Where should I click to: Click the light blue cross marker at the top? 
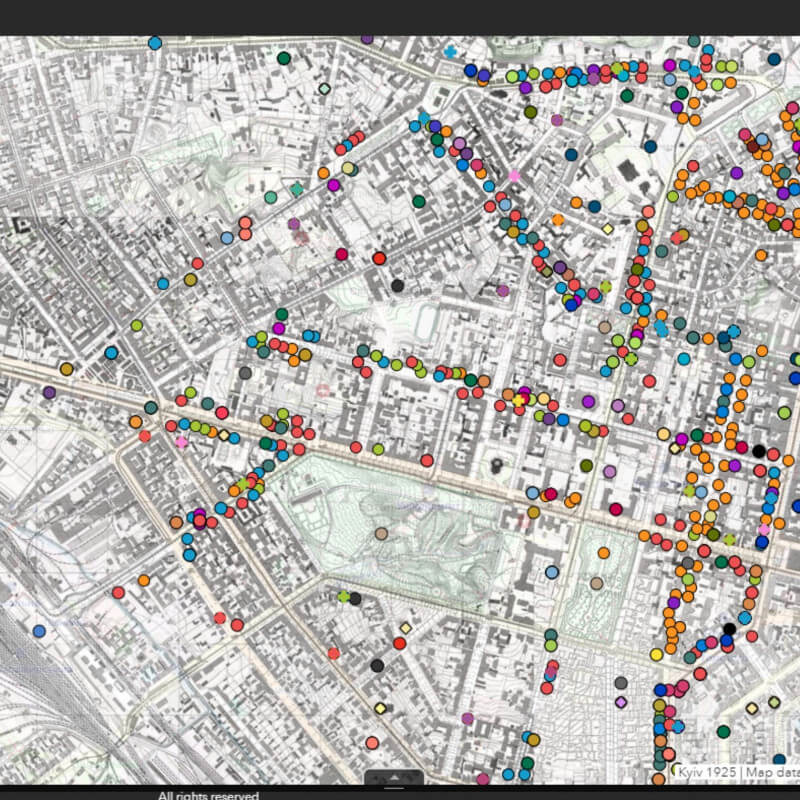[x=450, y=51]
